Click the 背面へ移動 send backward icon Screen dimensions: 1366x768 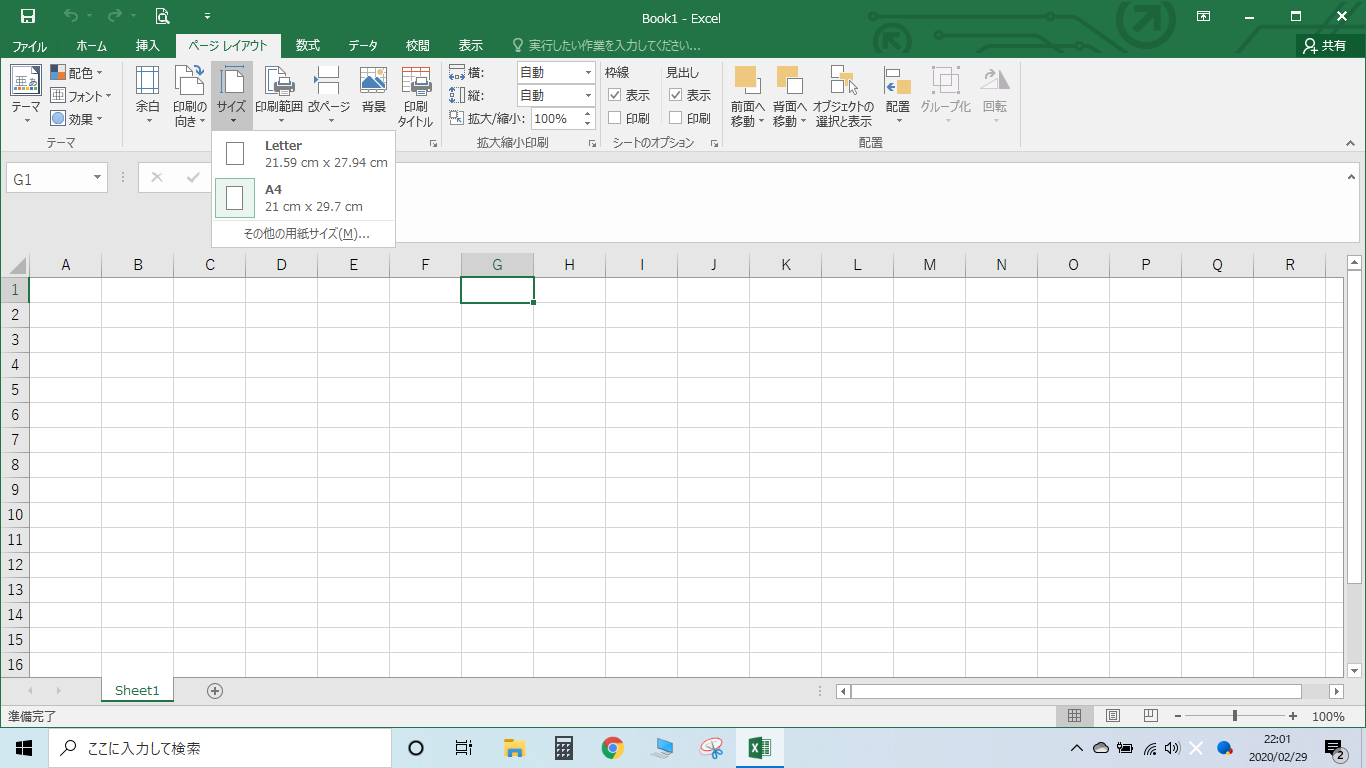coord(789,80)
